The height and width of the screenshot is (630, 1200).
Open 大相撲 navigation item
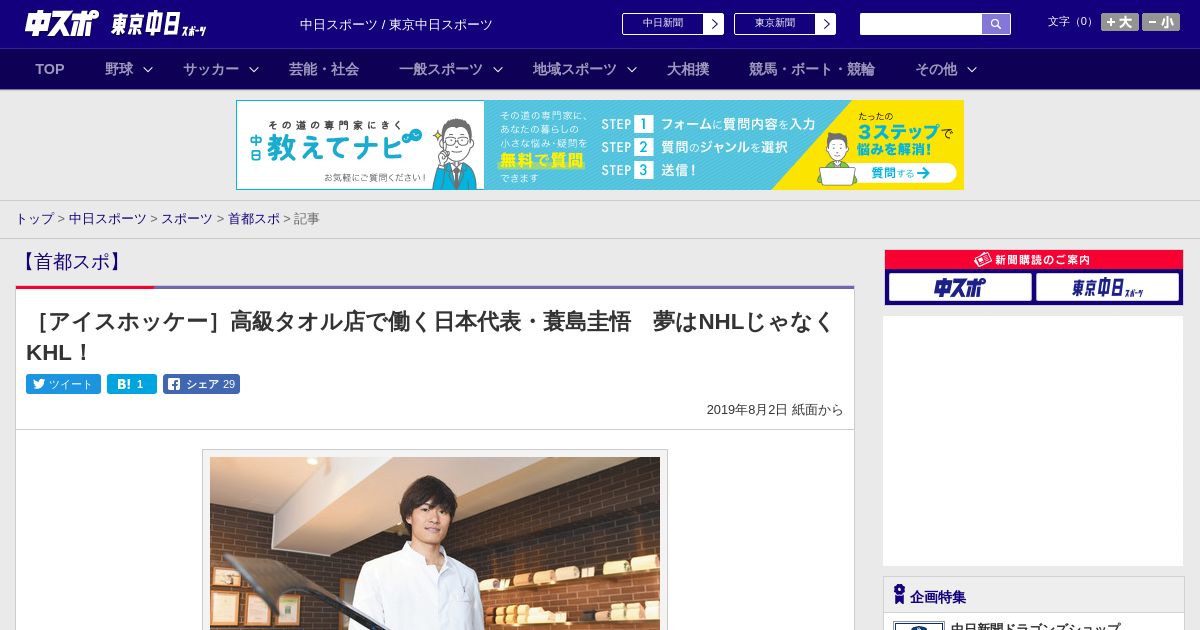point(688,69)
